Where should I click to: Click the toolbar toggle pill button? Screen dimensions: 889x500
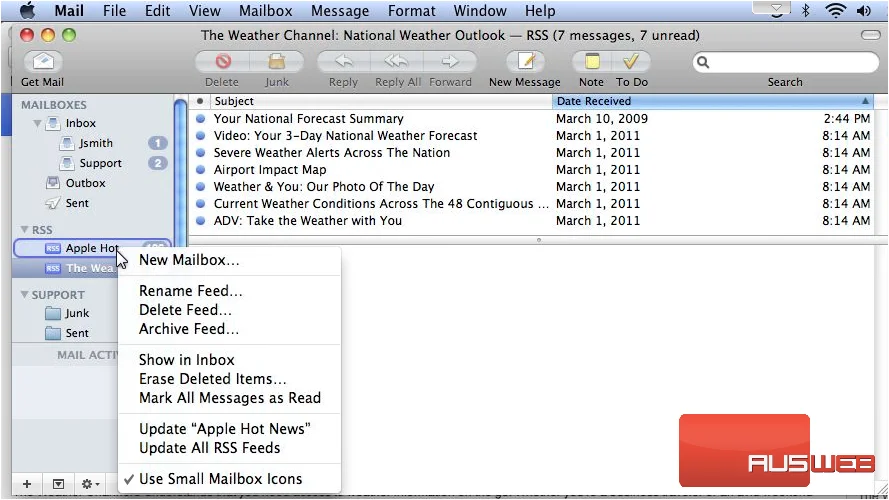[870, 35]
